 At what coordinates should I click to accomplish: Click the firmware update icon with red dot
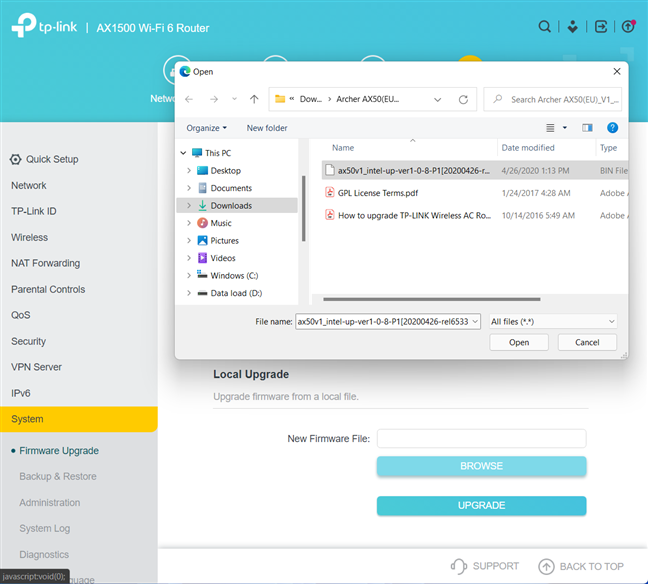coord(628,26)
